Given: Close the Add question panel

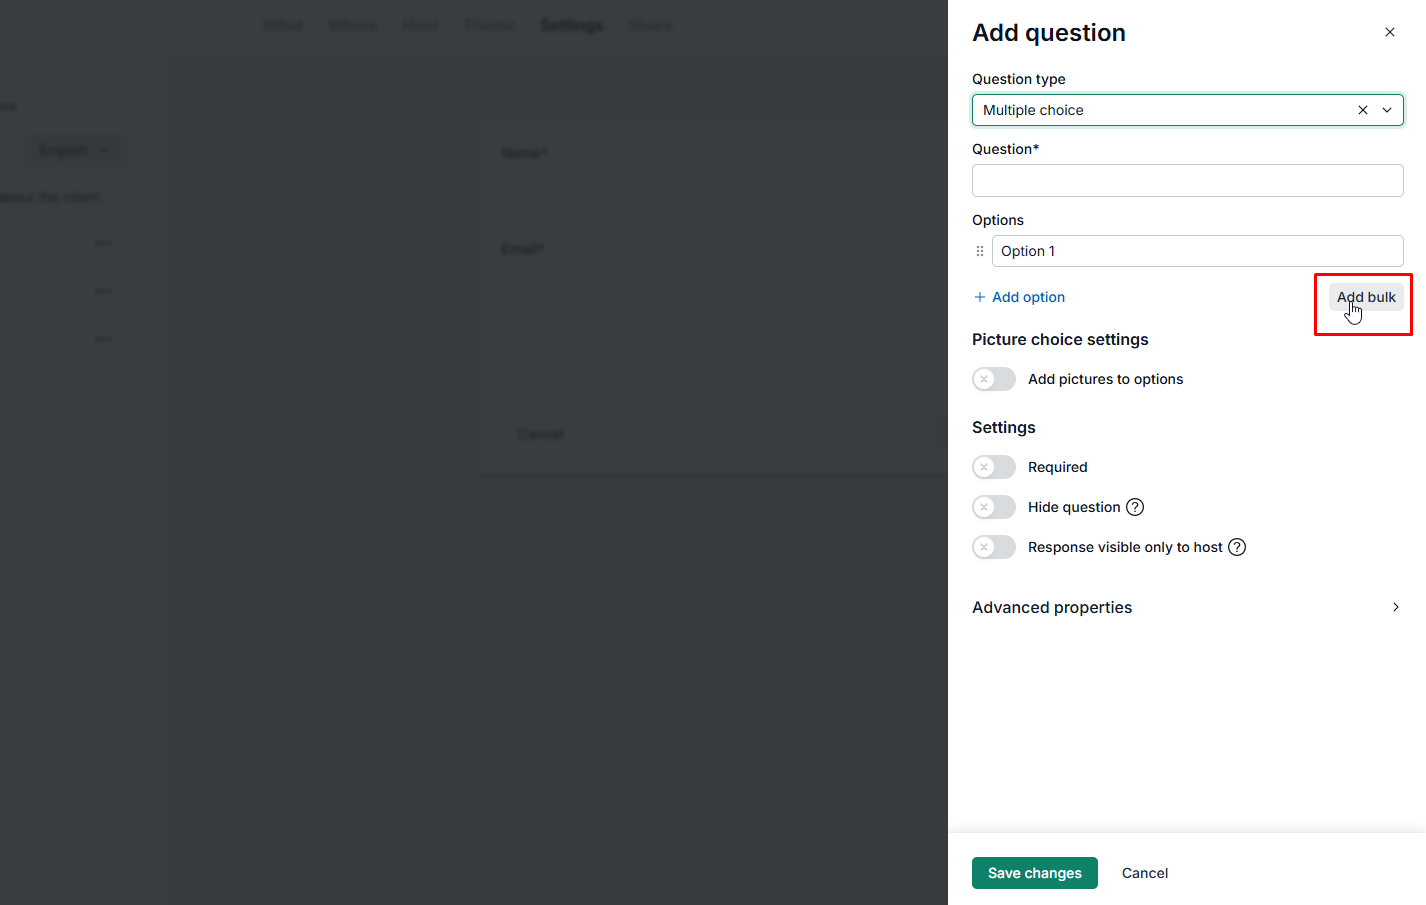Looking at the screenshot, I should coord(1389,32).
